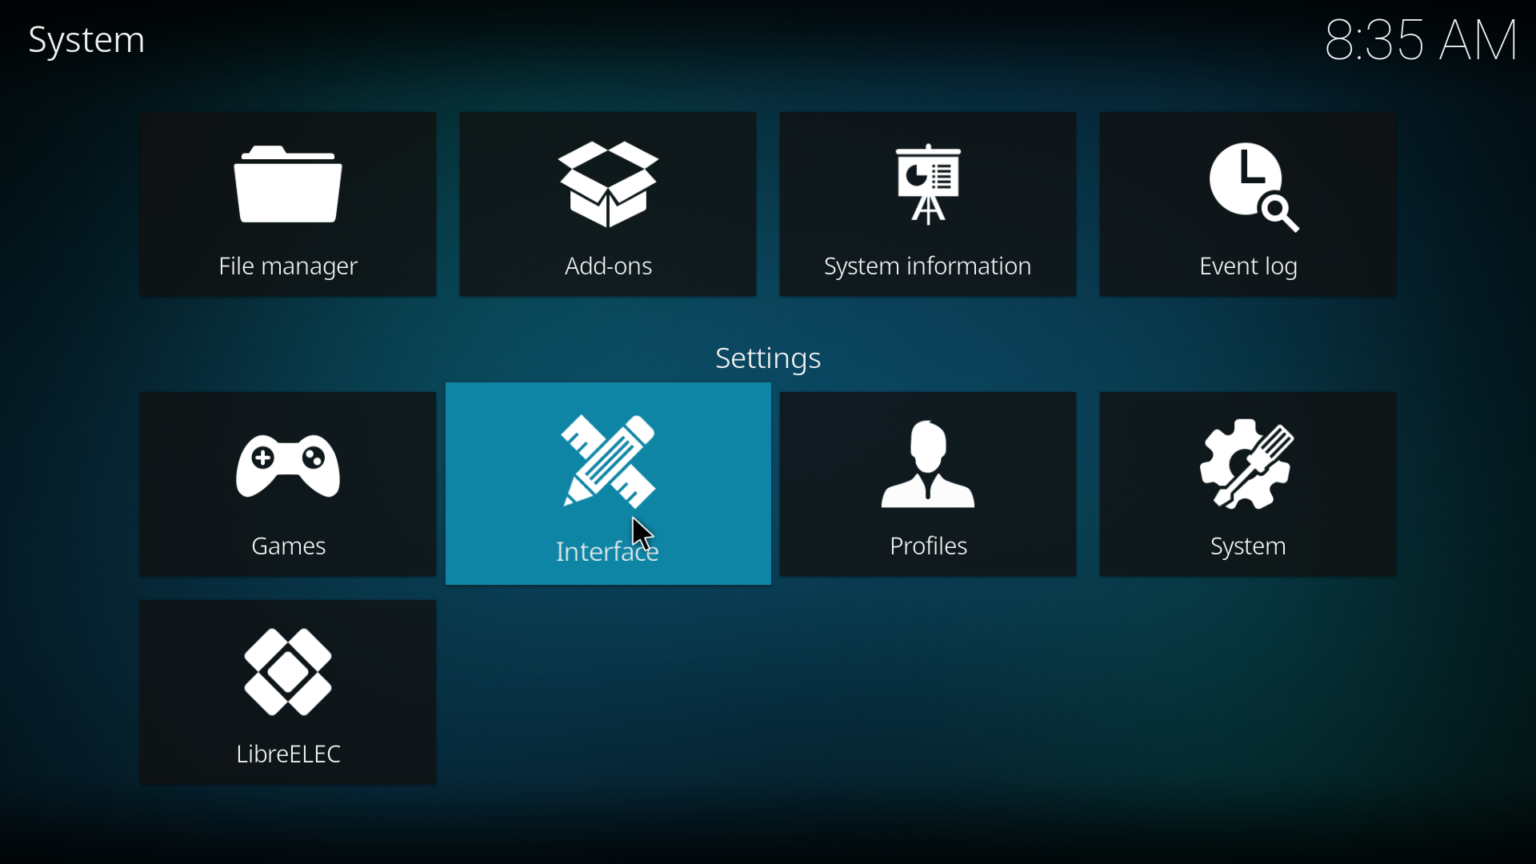Click the highlighted "Interface" label
Image resolution: width=1536 pixels, height=864 pixels.
(x=607, y=552)
